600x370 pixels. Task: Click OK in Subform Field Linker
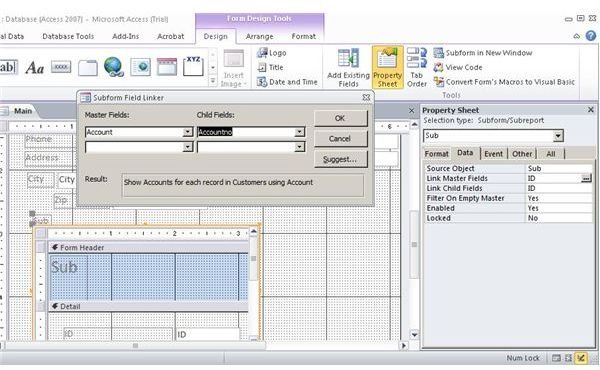tap(341, 118)
